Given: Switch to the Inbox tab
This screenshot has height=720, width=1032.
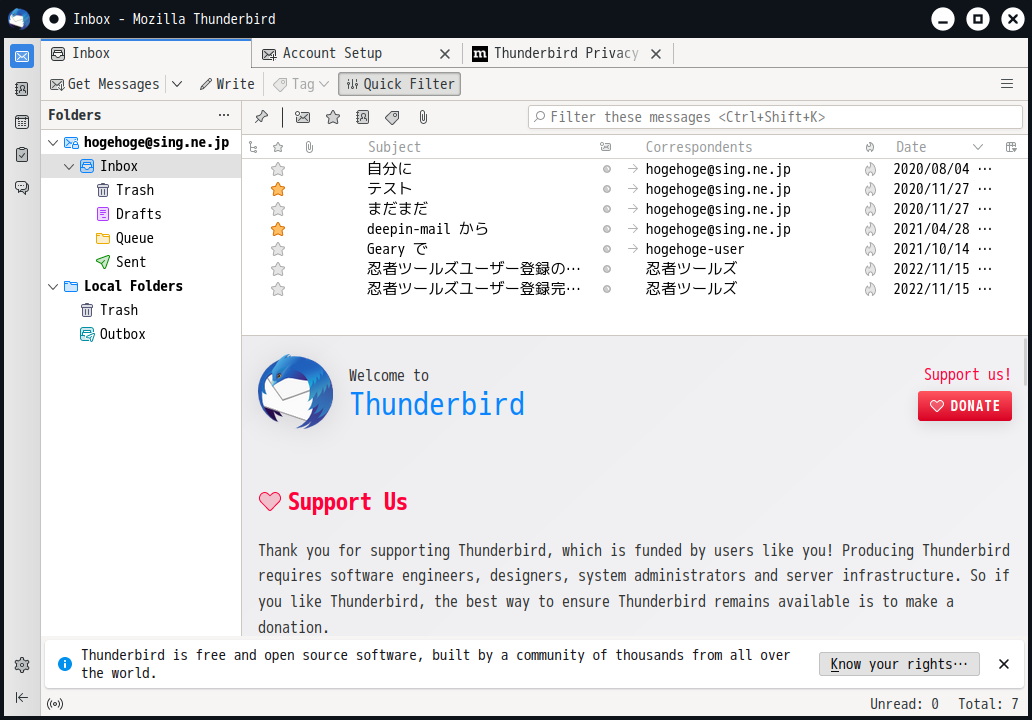Looking at the screenshot, I should [146, 53].
